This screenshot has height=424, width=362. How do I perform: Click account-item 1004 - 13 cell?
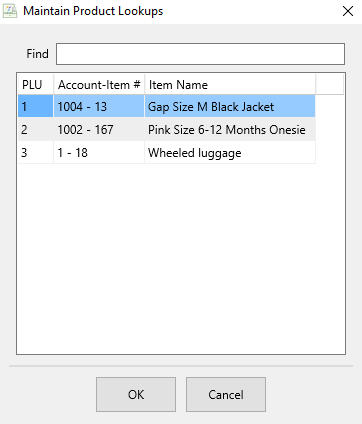click(99, 106)
